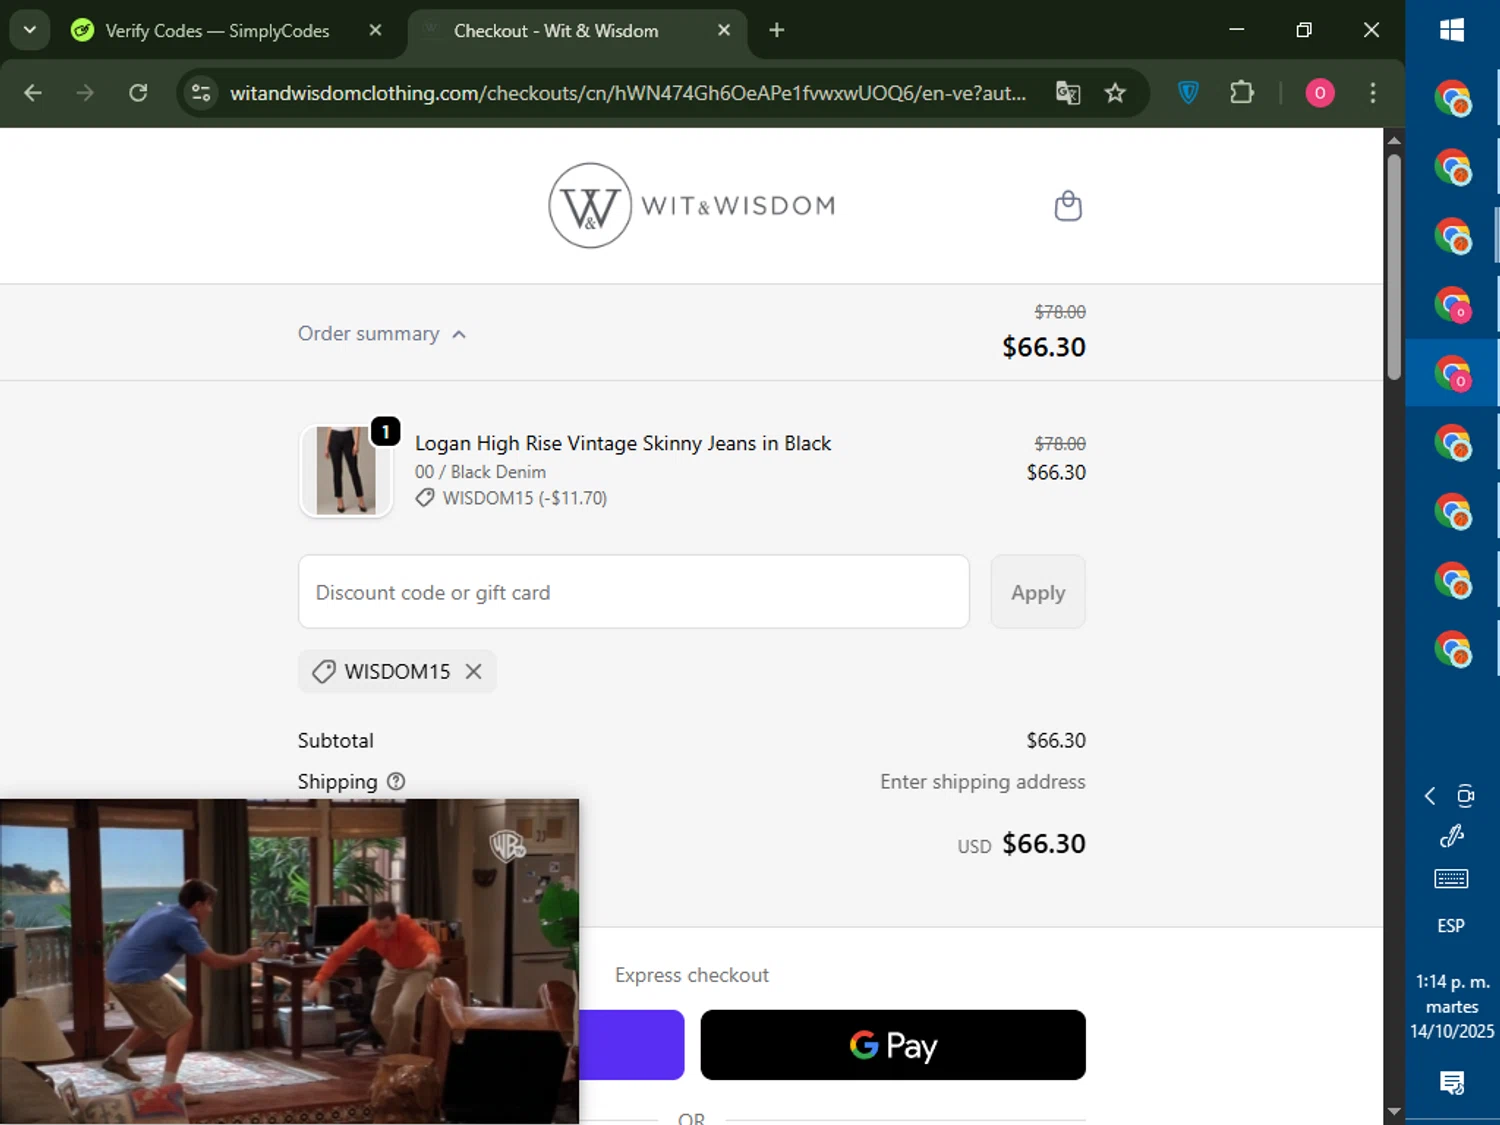The width and height of the screenshot is (1500, 1125).
Task: Open the Bitwarden shield extension
Action: (x=1188, y=93)
